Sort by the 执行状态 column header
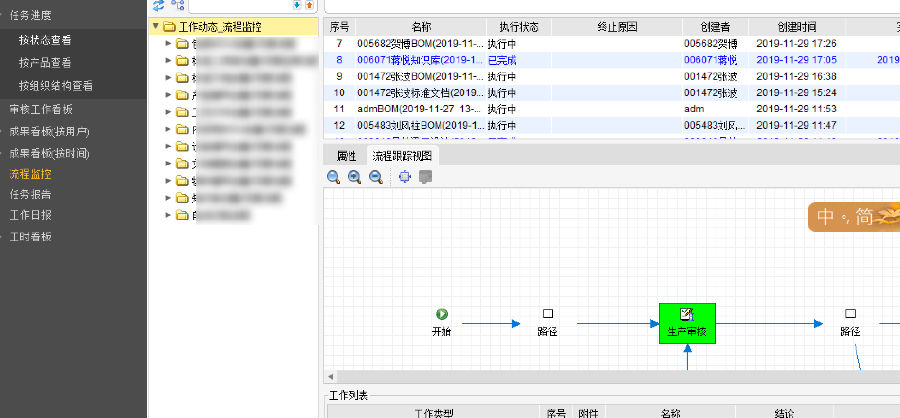Viewport: 900px width, 418px height. click(x=518, y=27)
